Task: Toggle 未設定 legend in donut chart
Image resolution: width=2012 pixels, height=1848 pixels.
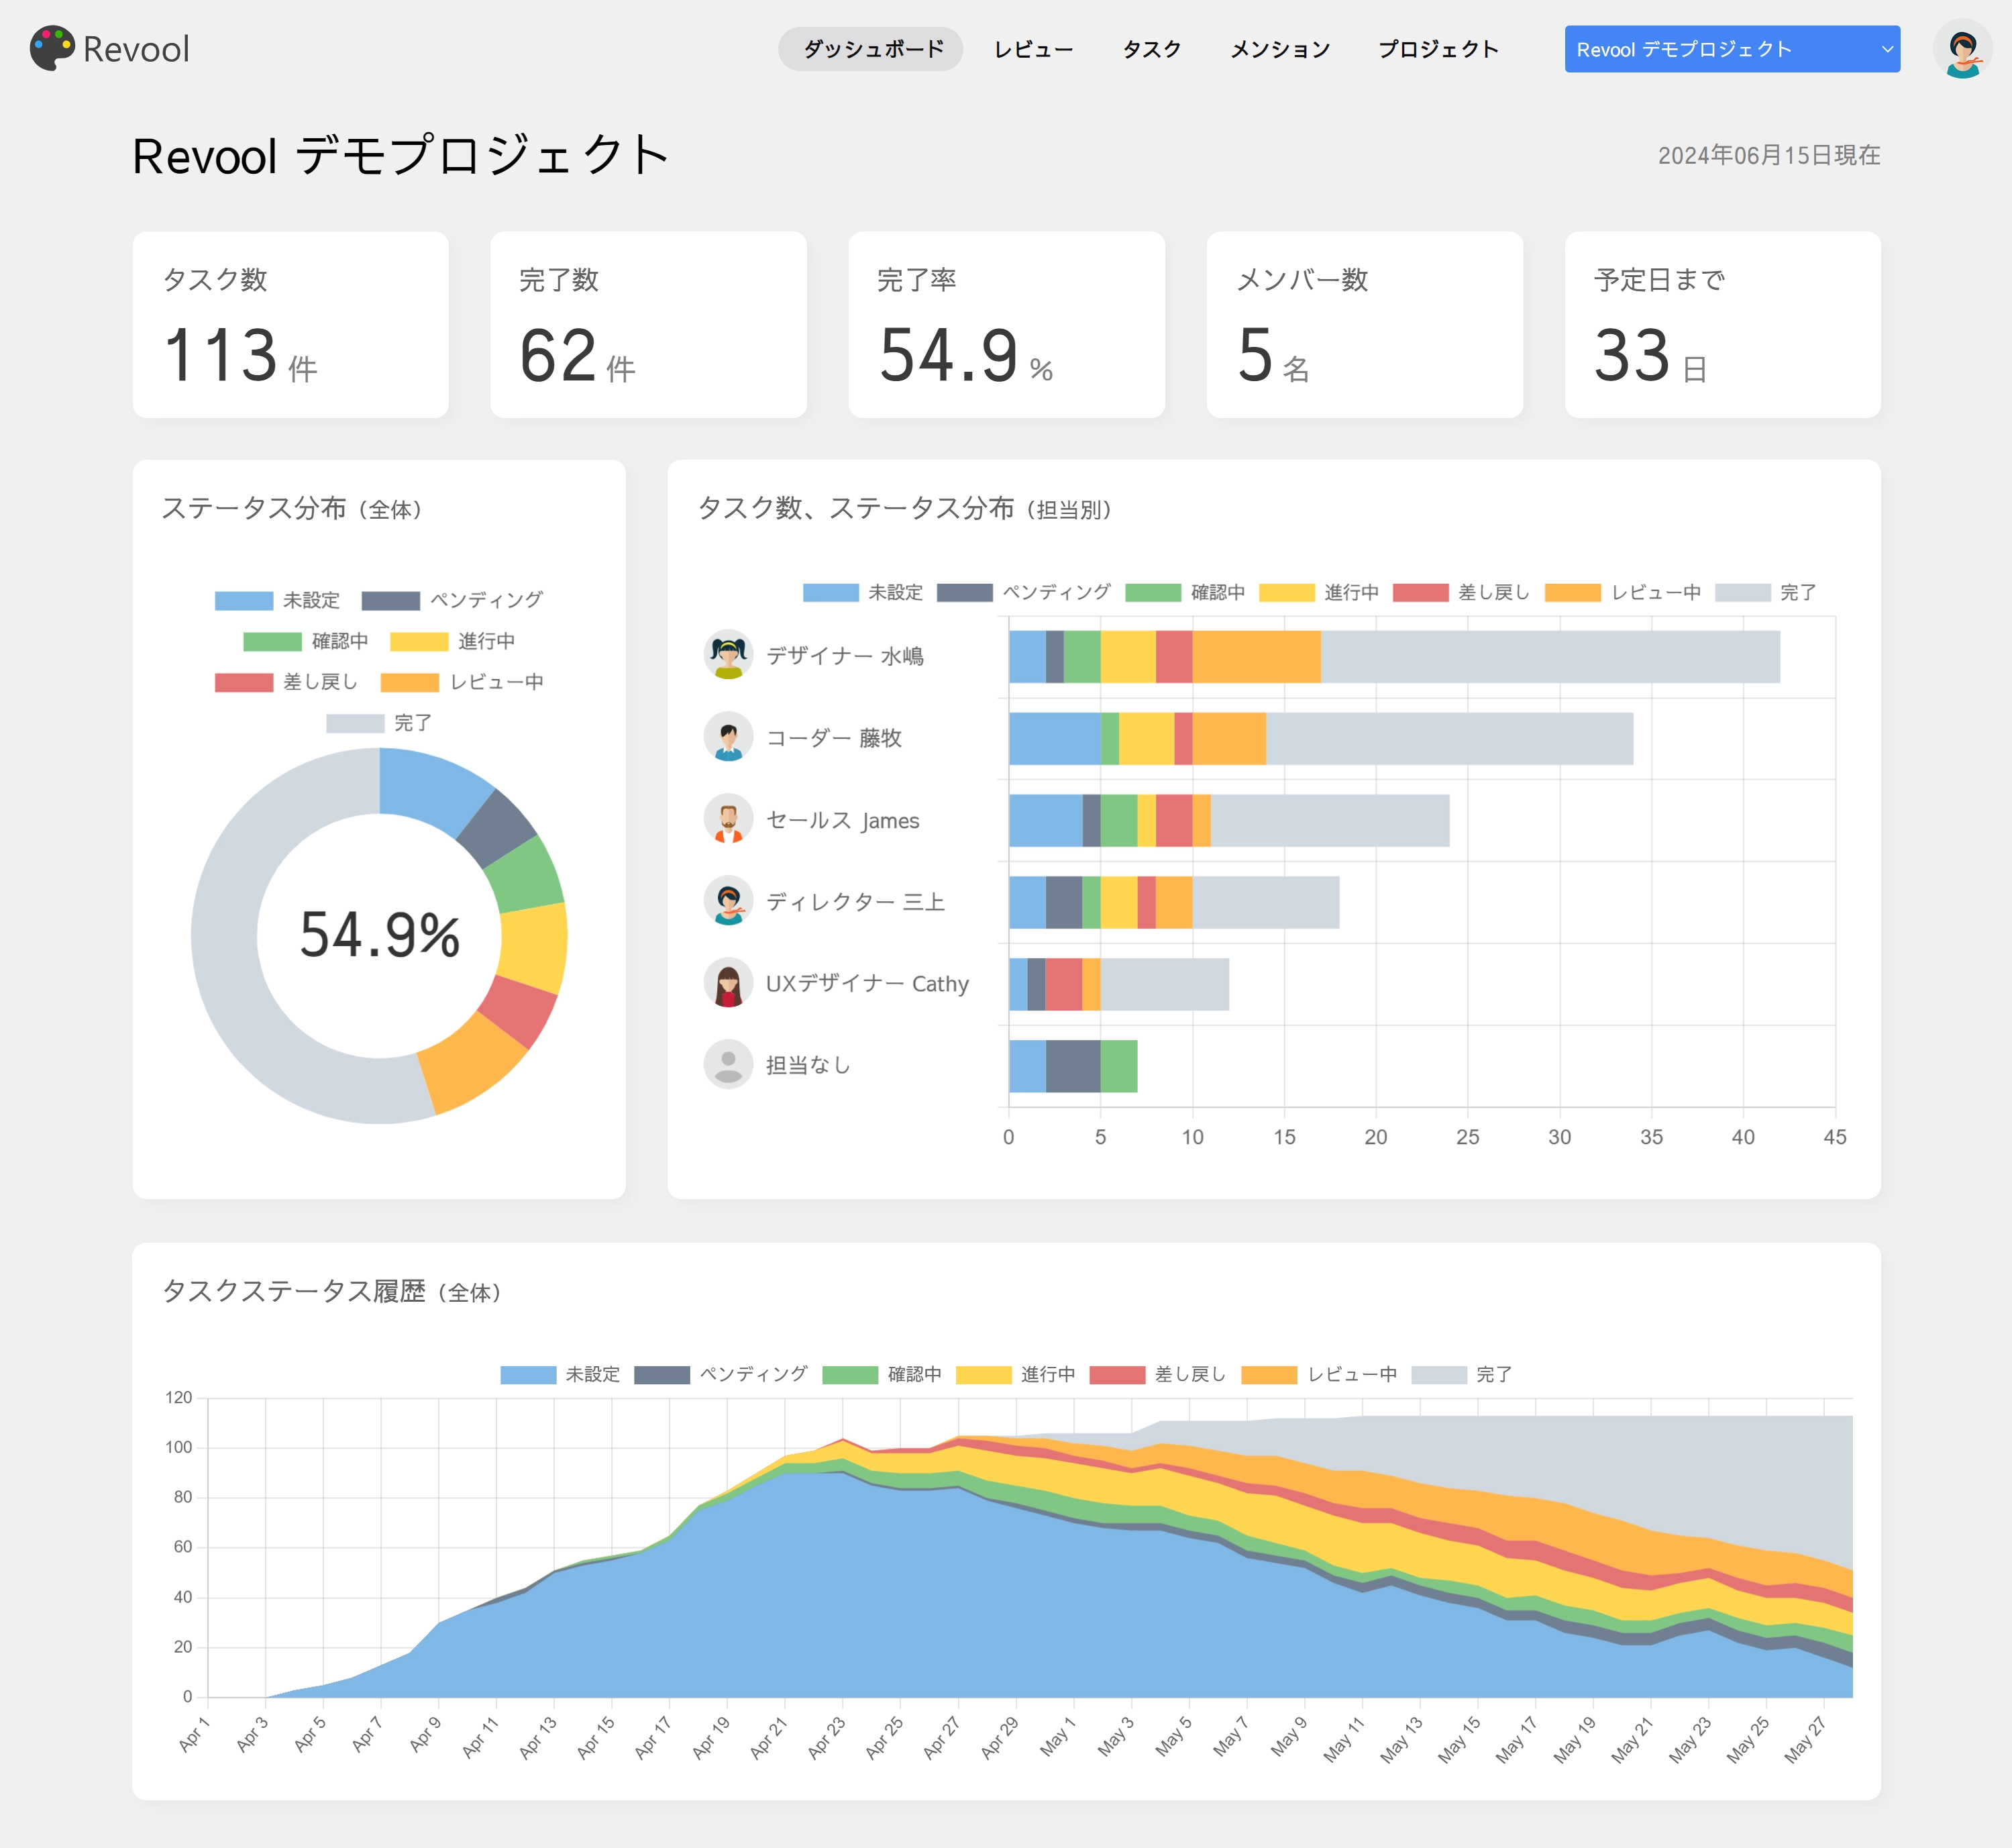Action: 277,600
